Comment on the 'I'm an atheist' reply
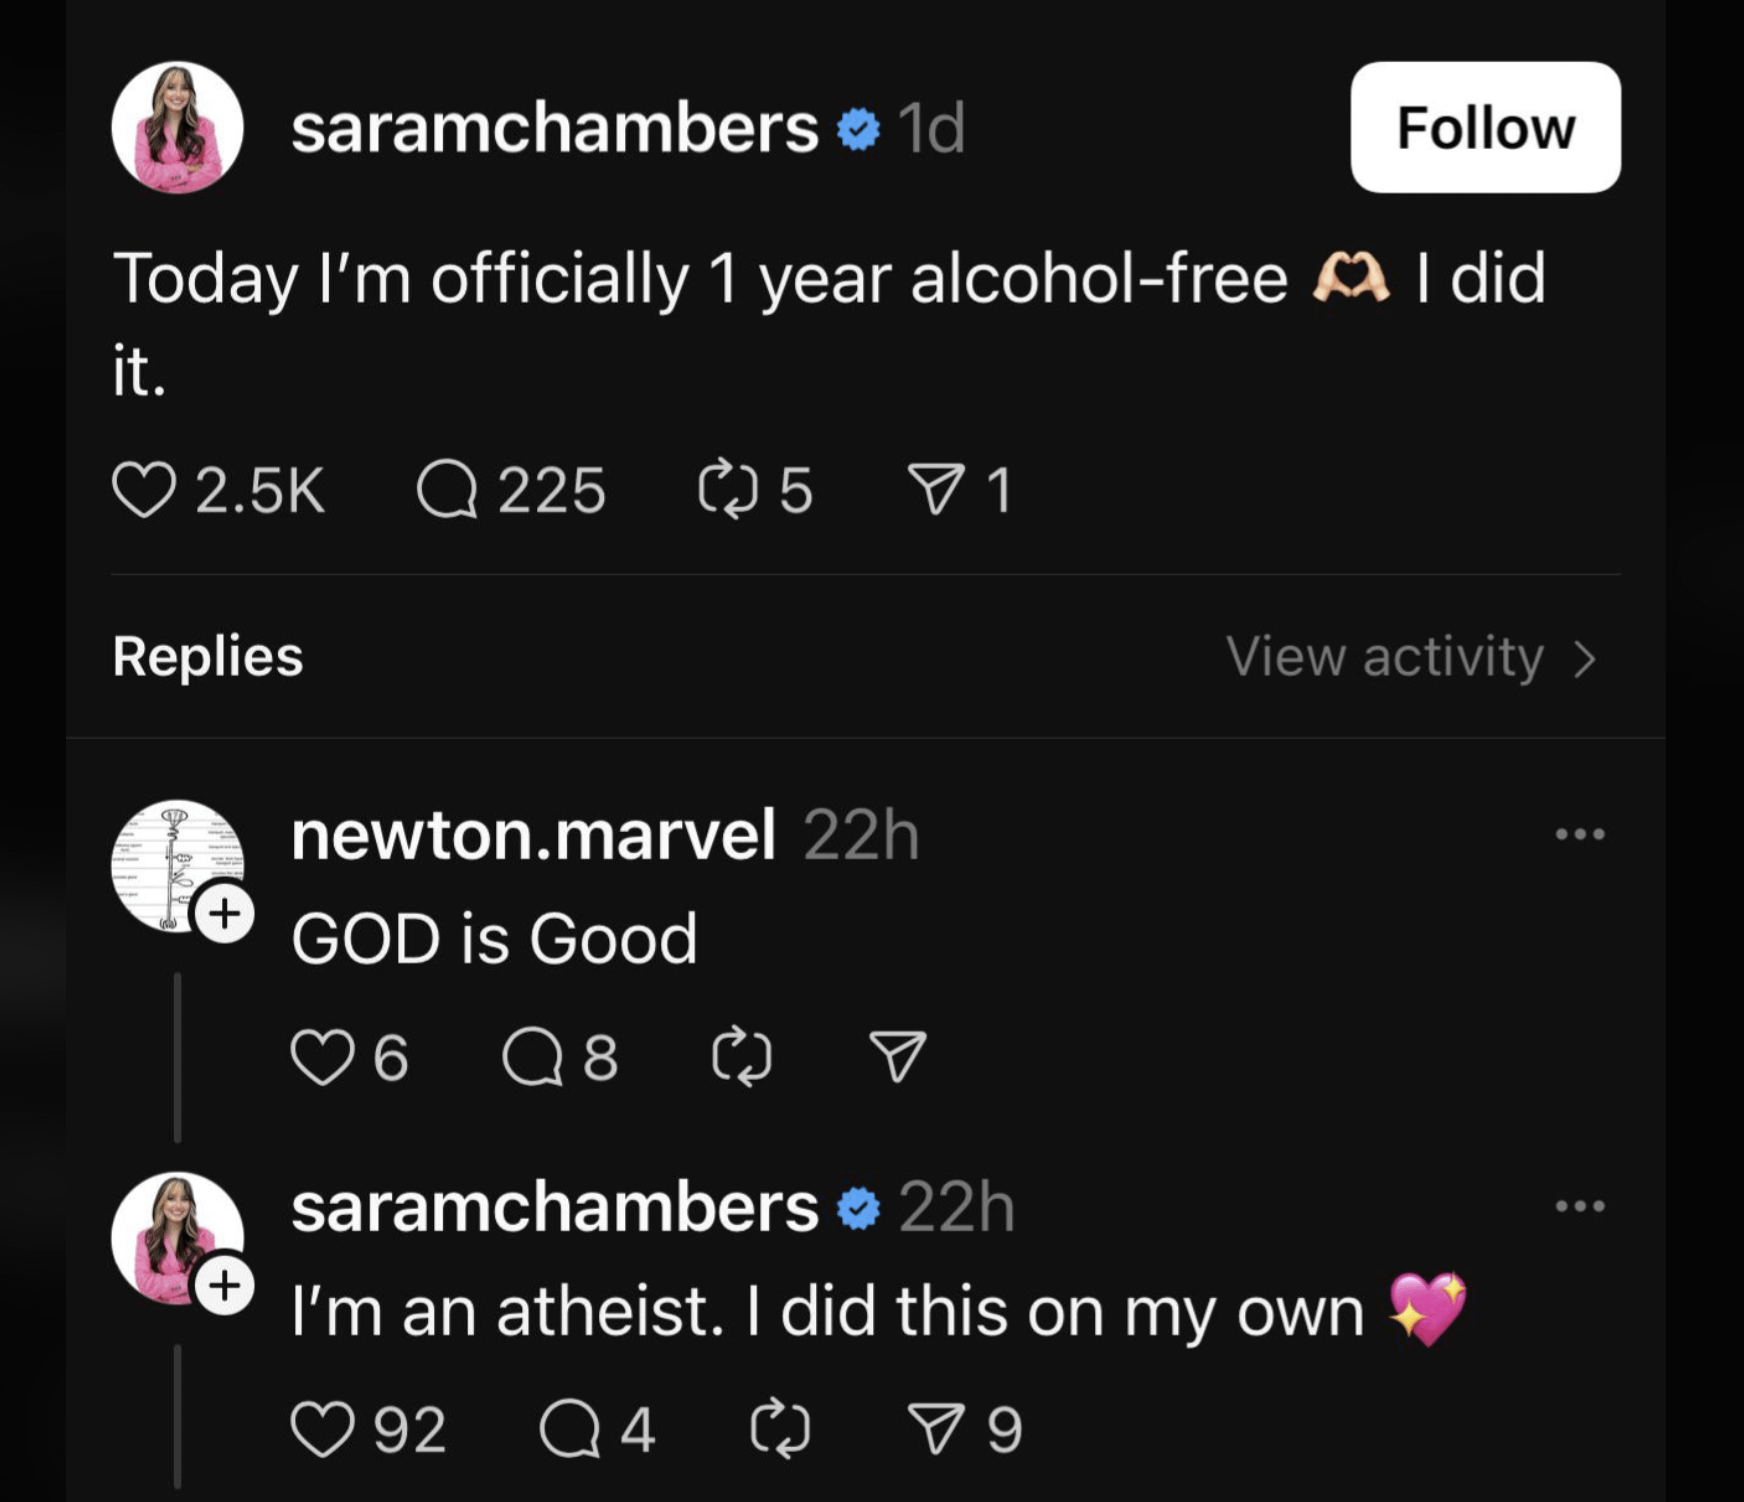 coord(569,1429)
